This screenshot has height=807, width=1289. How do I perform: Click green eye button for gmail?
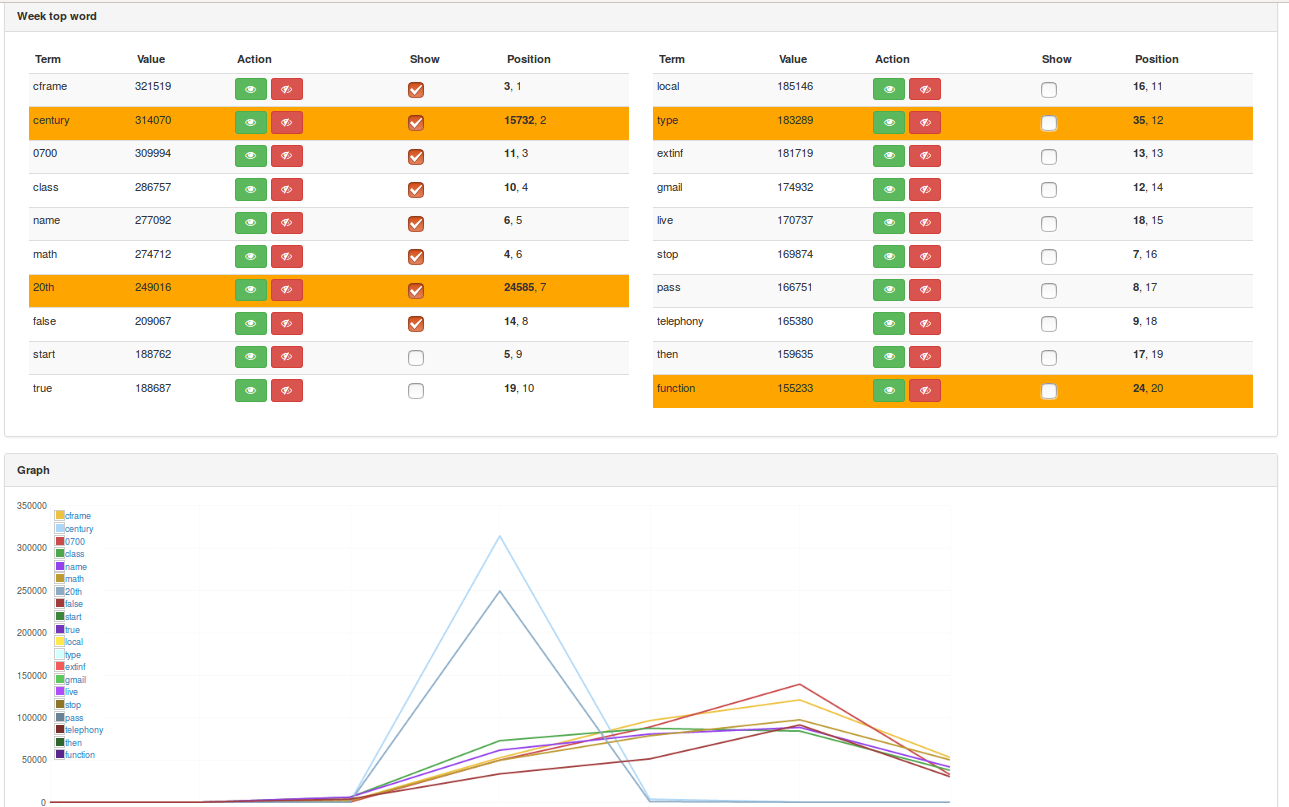pyautogui.click(x=888, y=190)
